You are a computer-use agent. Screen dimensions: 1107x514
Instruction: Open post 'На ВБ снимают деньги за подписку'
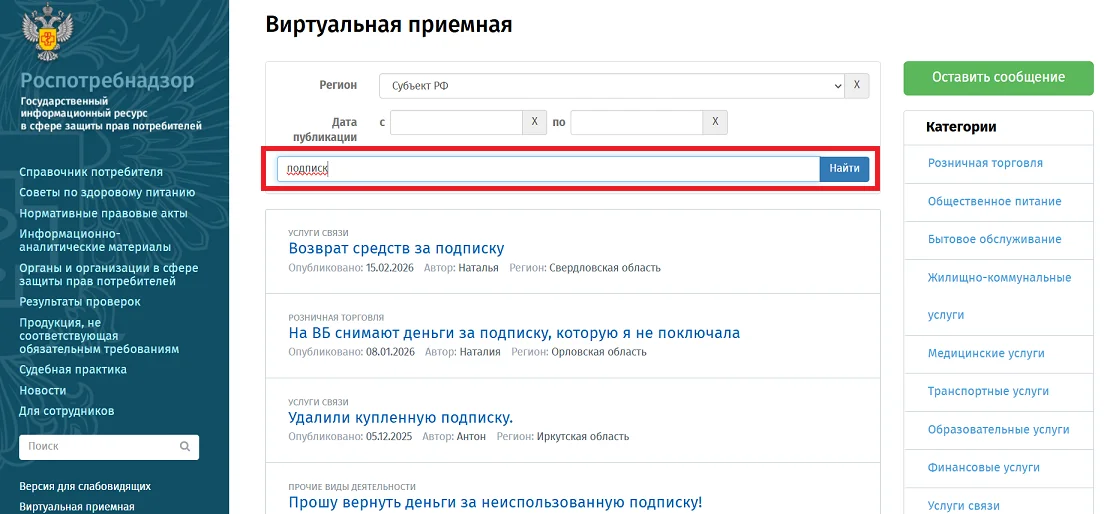(514, 333)
